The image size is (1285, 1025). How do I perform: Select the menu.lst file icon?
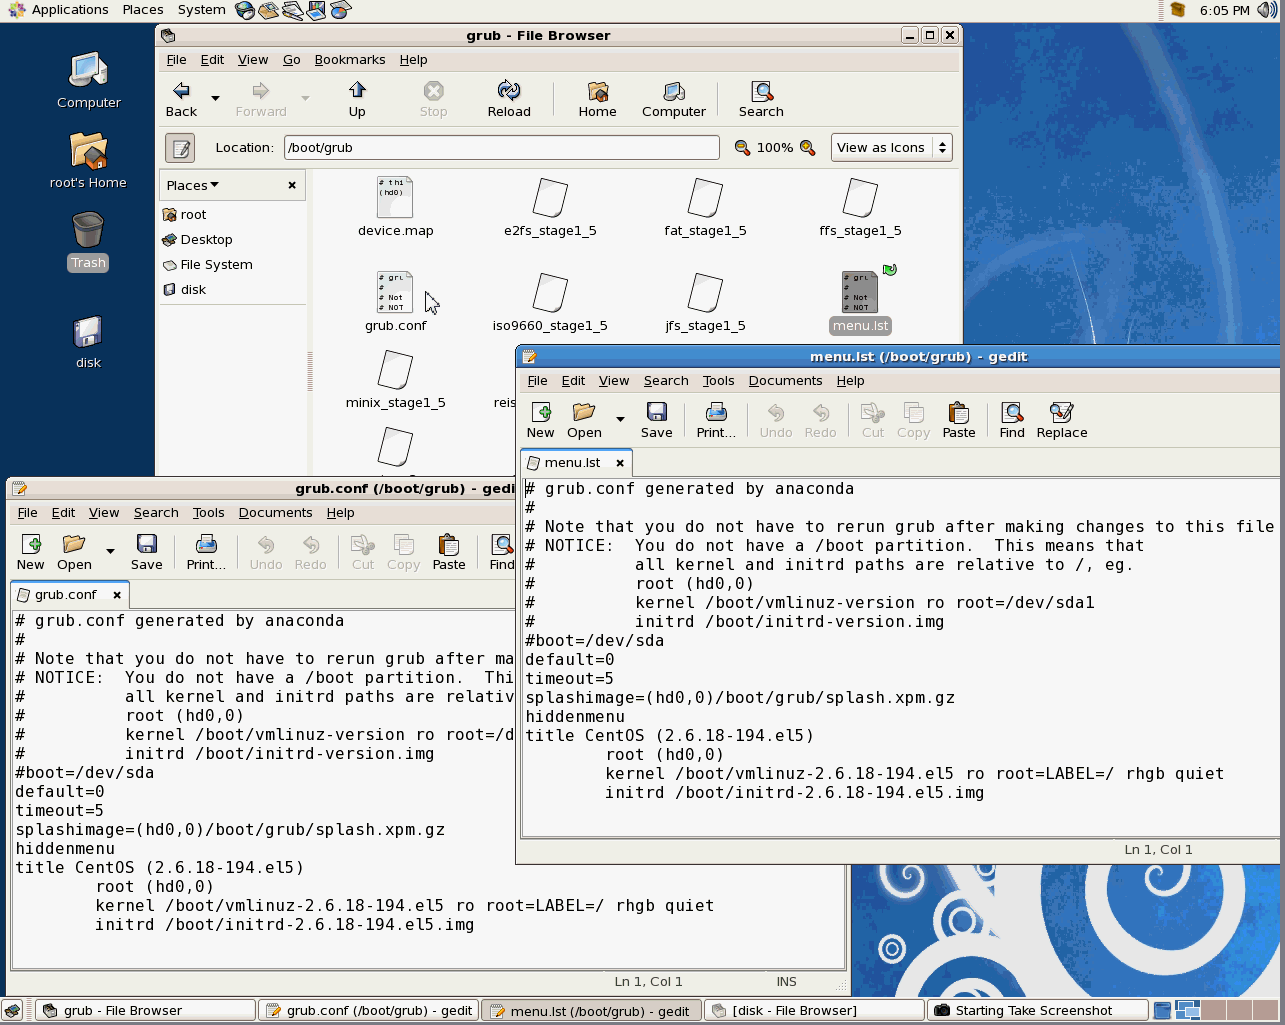point(860,302)
